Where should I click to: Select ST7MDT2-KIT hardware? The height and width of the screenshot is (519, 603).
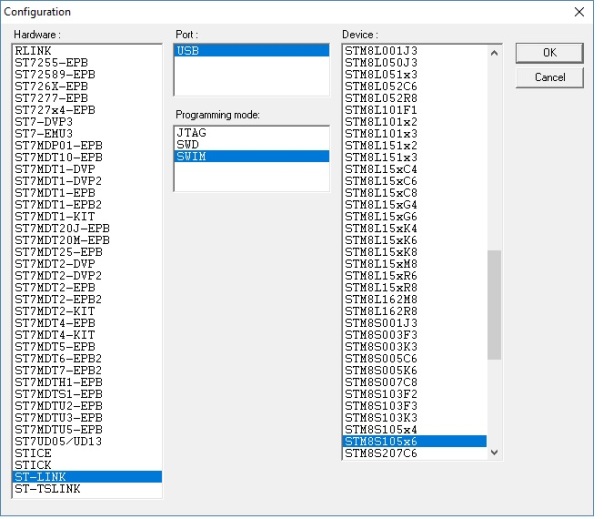(x=87, y=311)
